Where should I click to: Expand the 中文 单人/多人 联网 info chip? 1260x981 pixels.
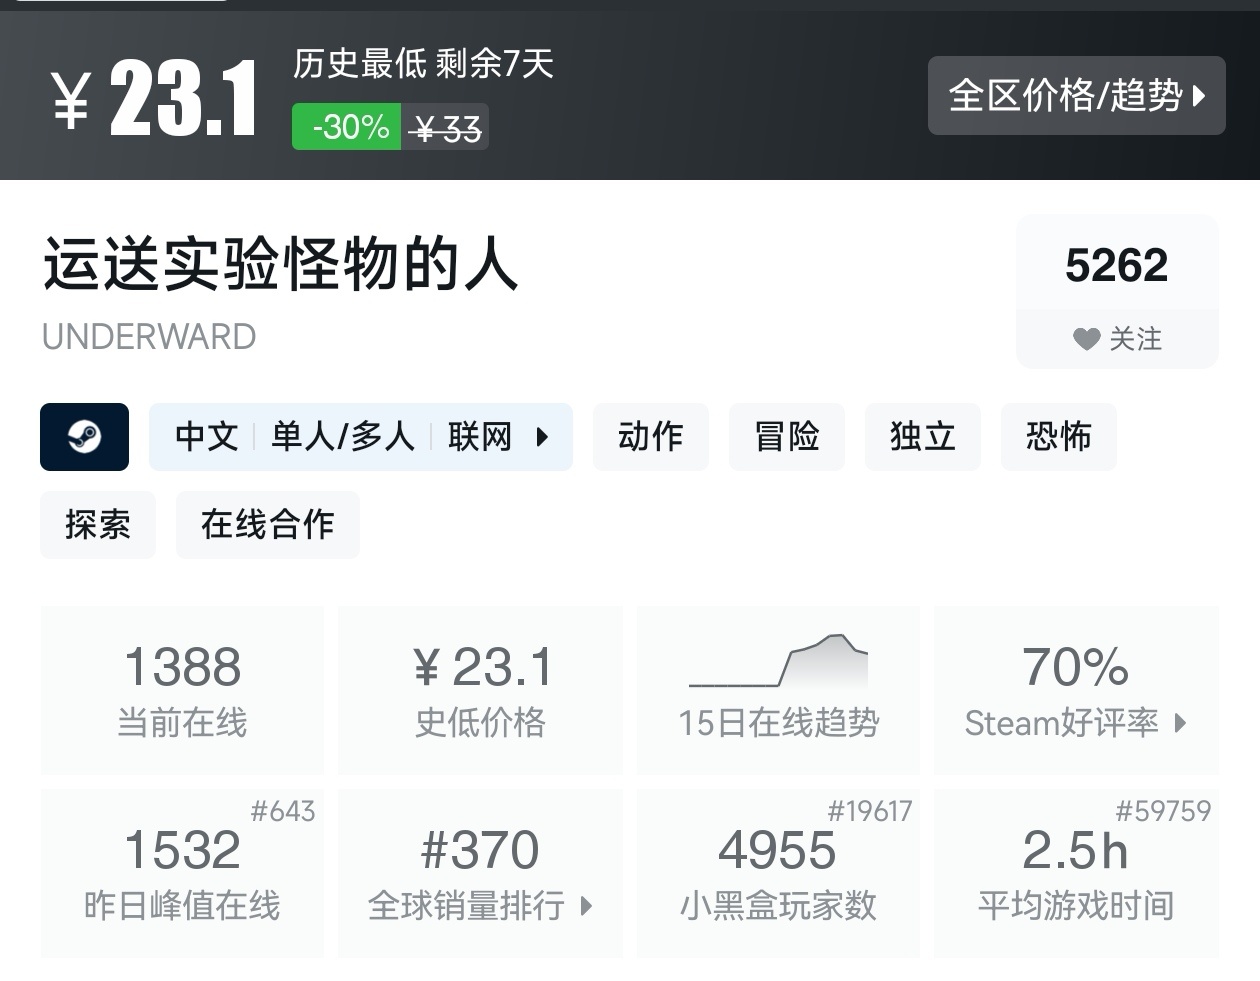tap(361, 437)
